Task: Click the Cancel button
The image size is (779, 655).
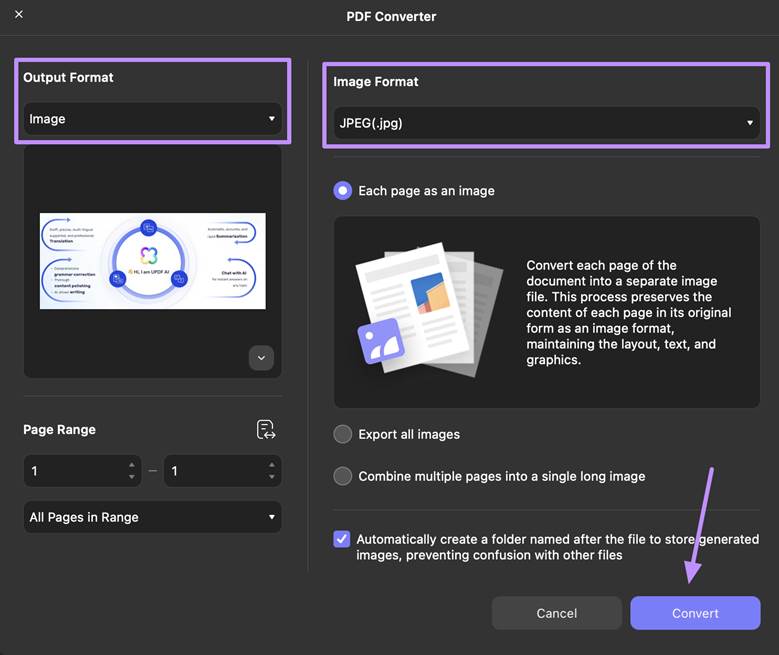Action: point(556,613)
